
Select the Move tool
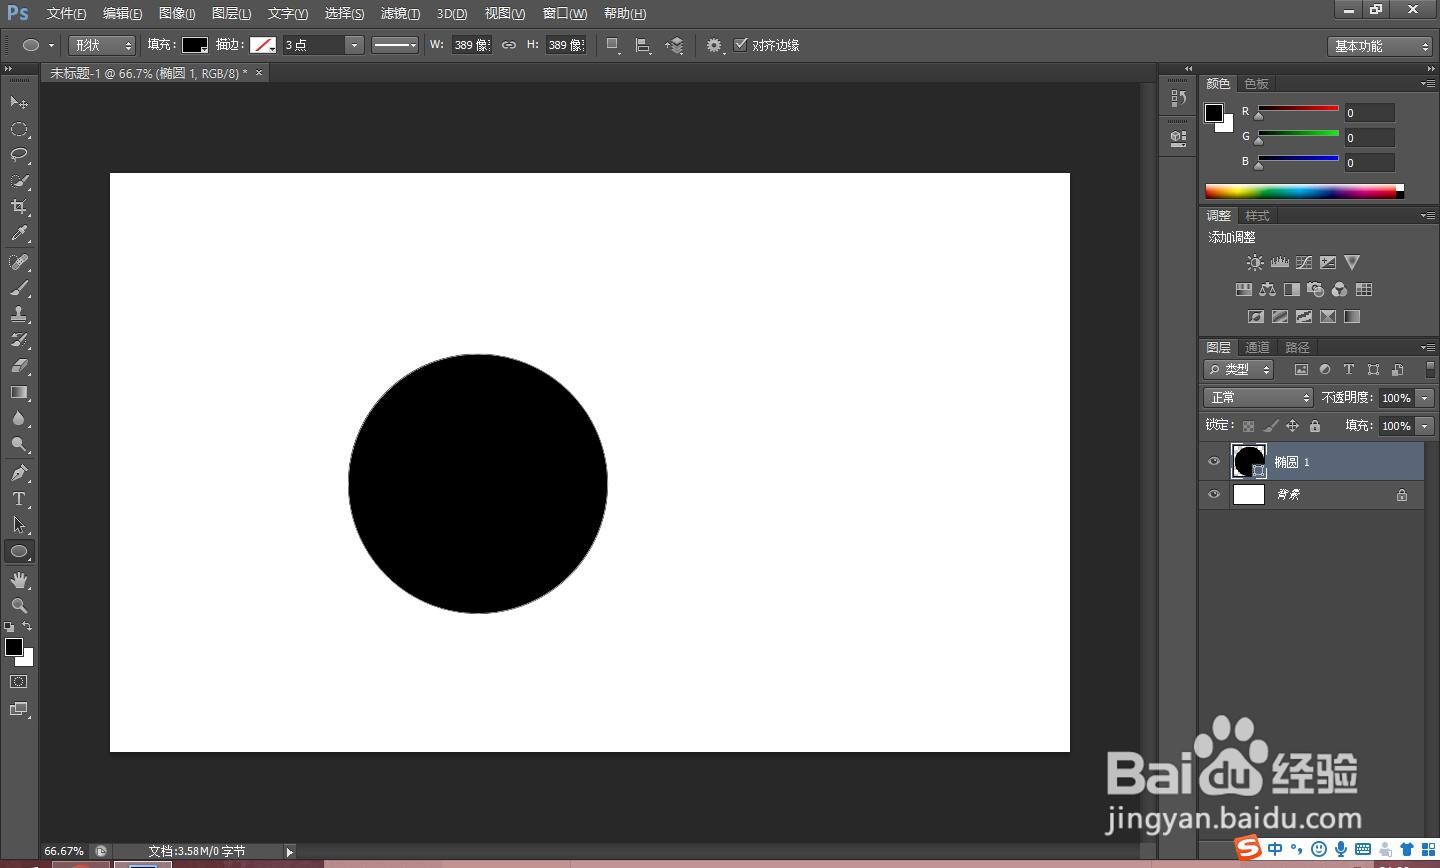(x=18, y=102)
